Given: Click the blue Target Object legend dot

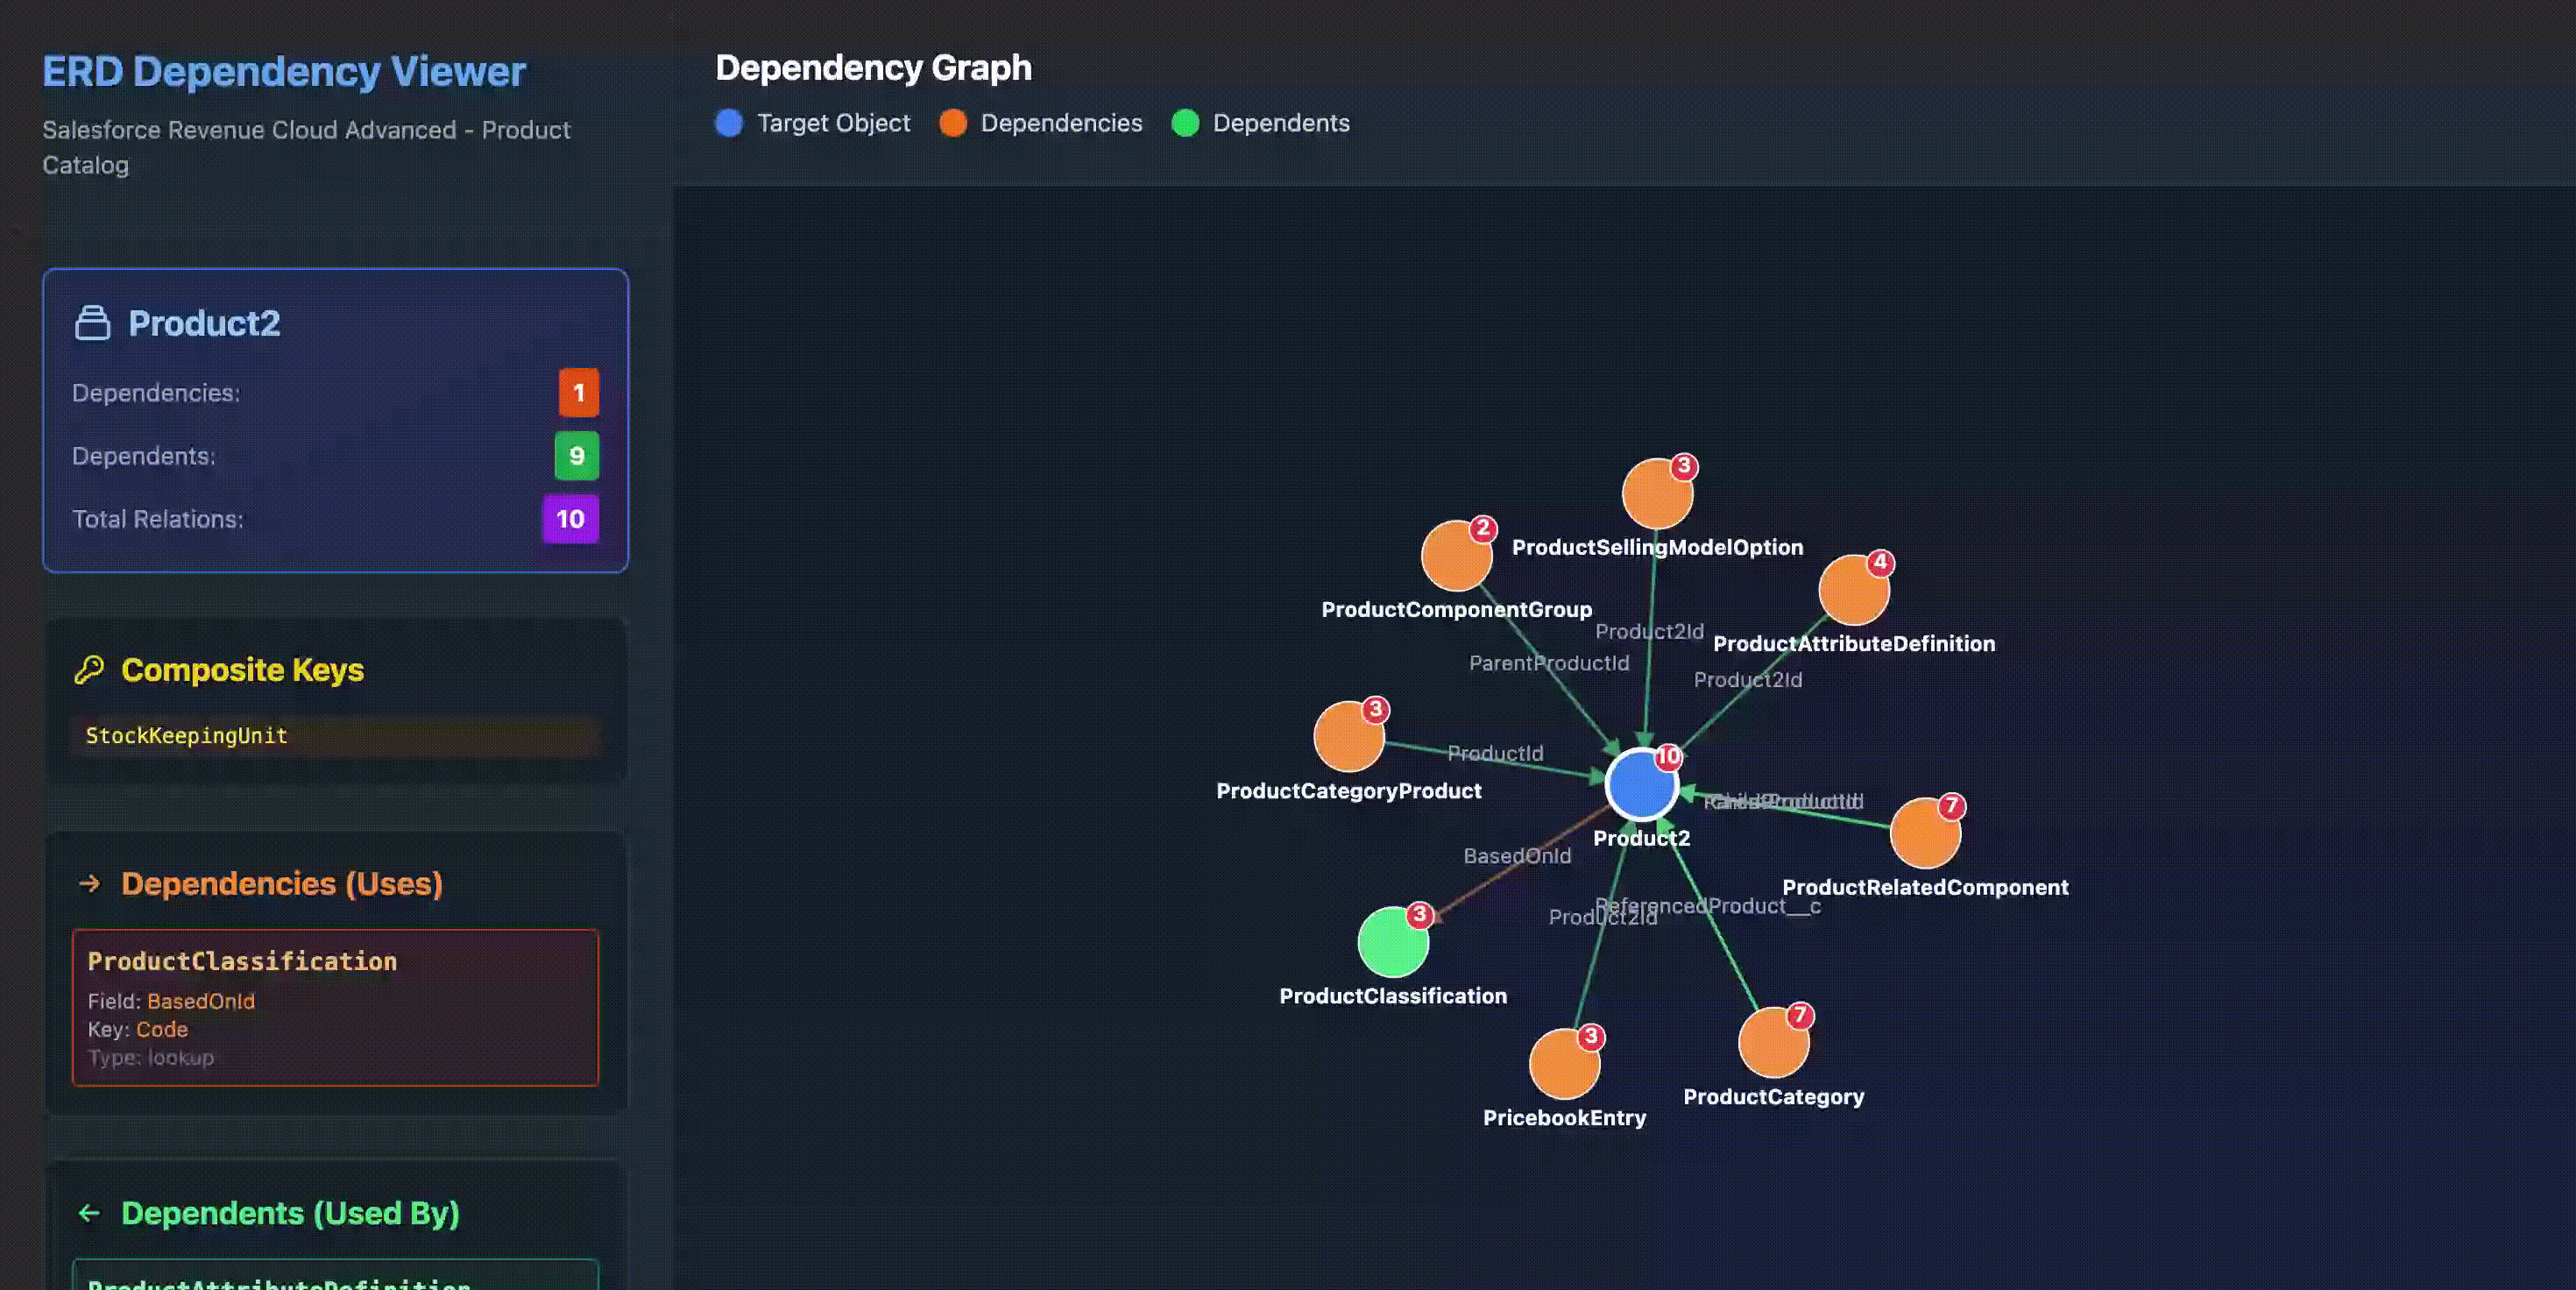Looking at the screenshot, I should pyautogui.click(x=729, y=123).
